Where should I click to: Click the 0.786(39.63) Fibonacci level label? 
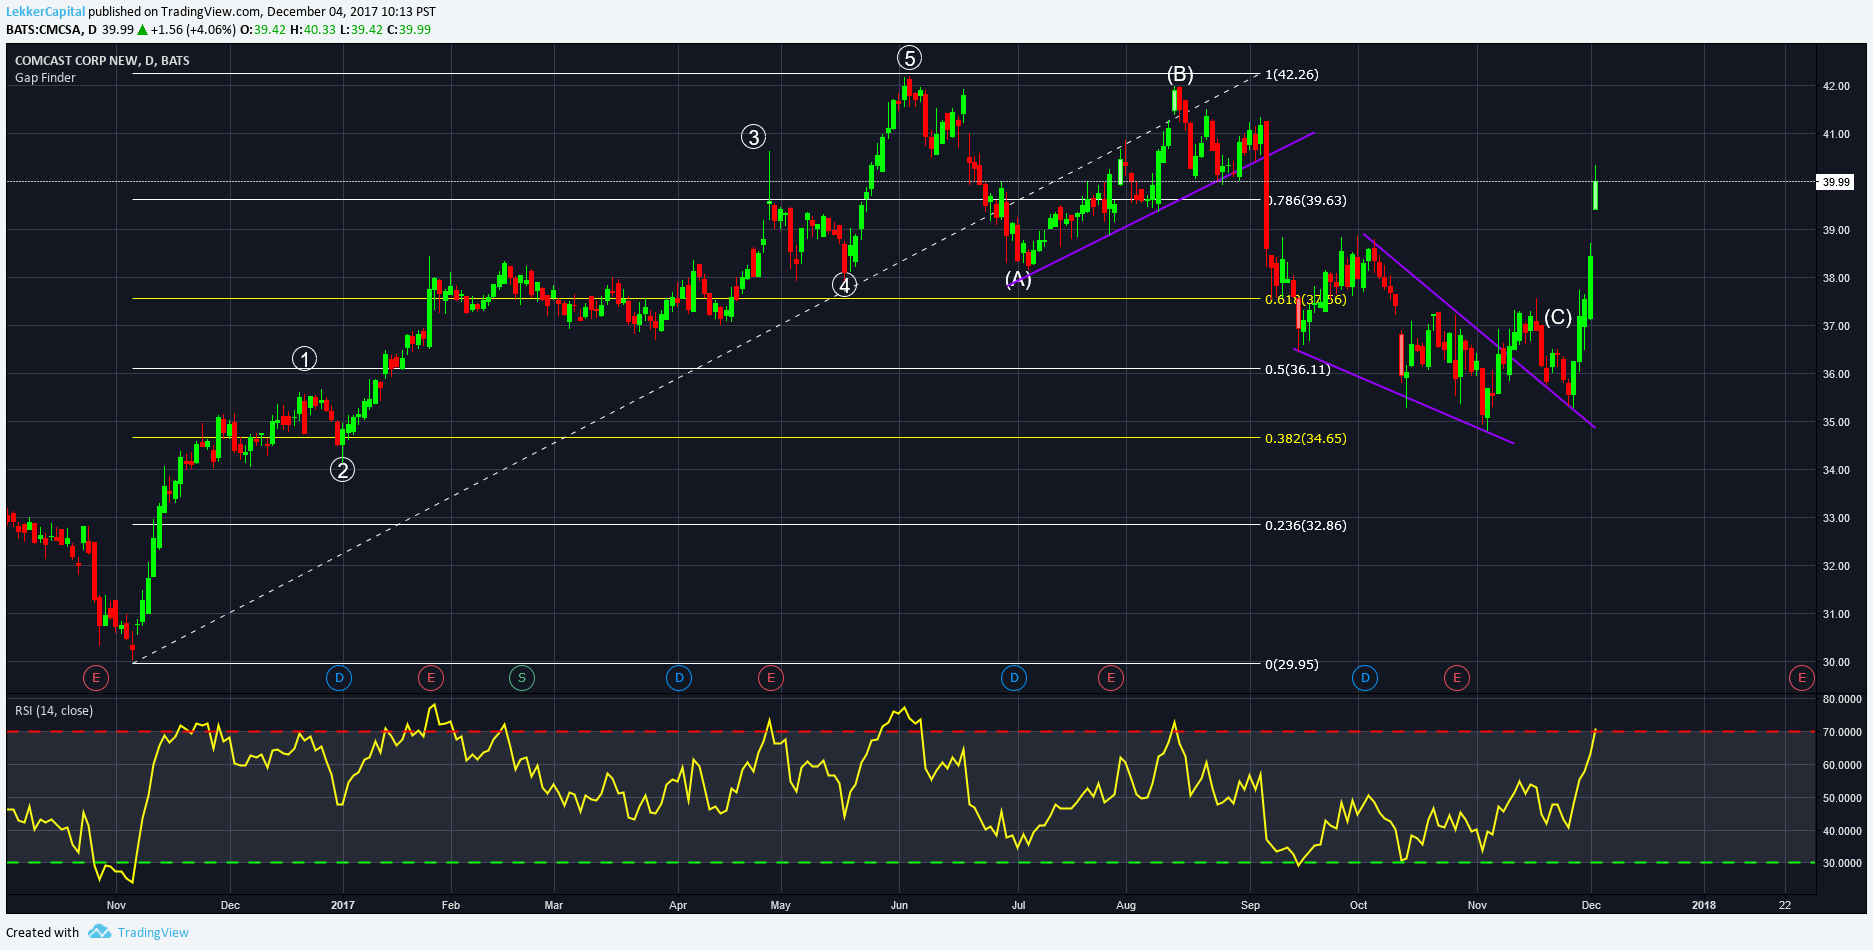(1306, 200)
